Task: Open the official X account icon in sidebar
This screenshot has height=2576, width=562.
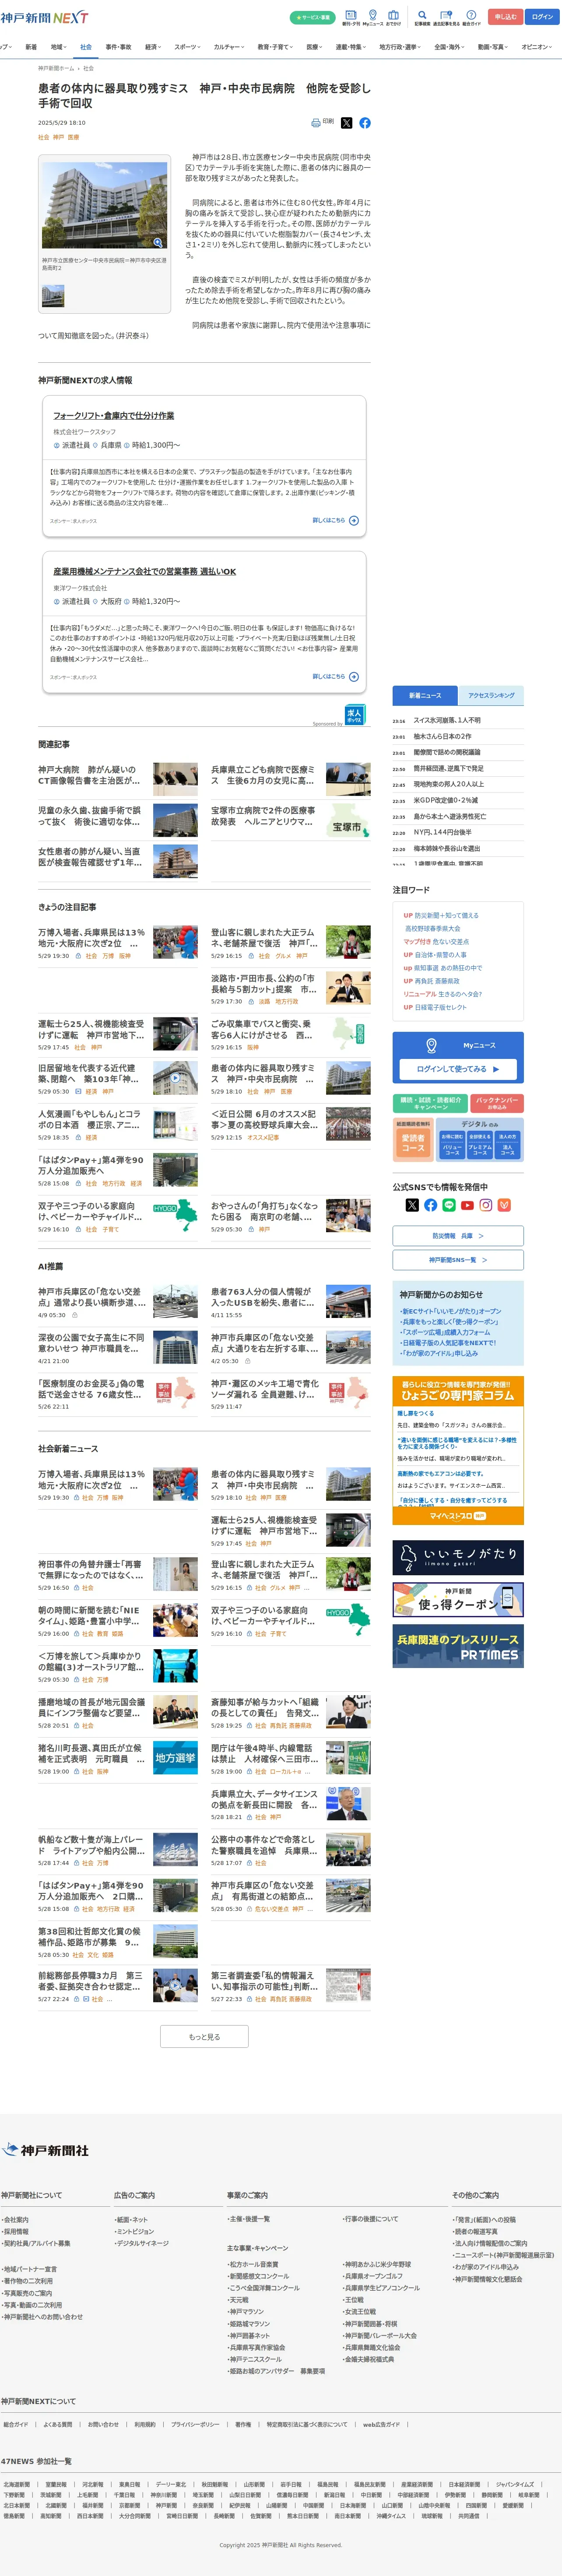Action: pyautogui.click(x=412, y=1205)
